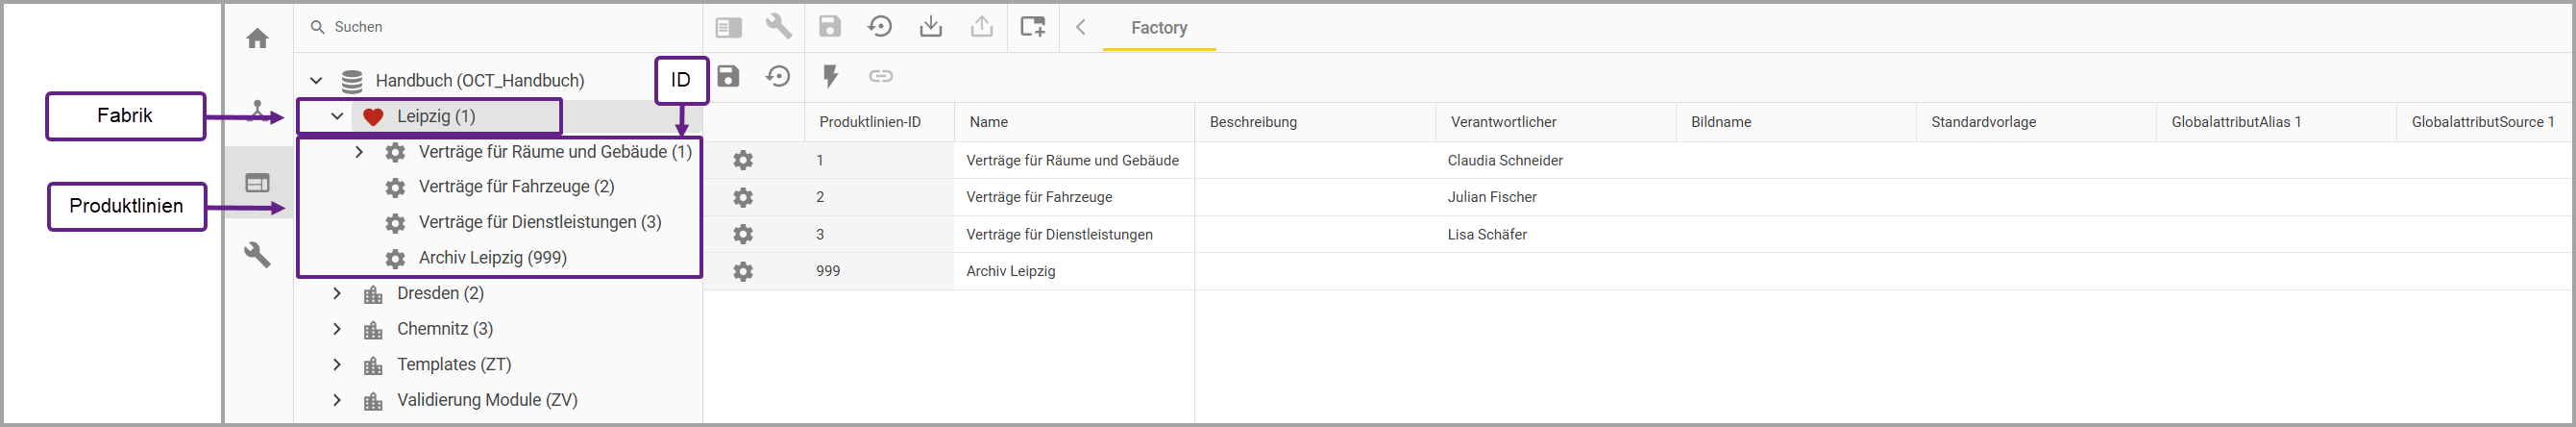Click the add new window icon
Viewport: 2576px width, 427px height.
(1033, 27)
